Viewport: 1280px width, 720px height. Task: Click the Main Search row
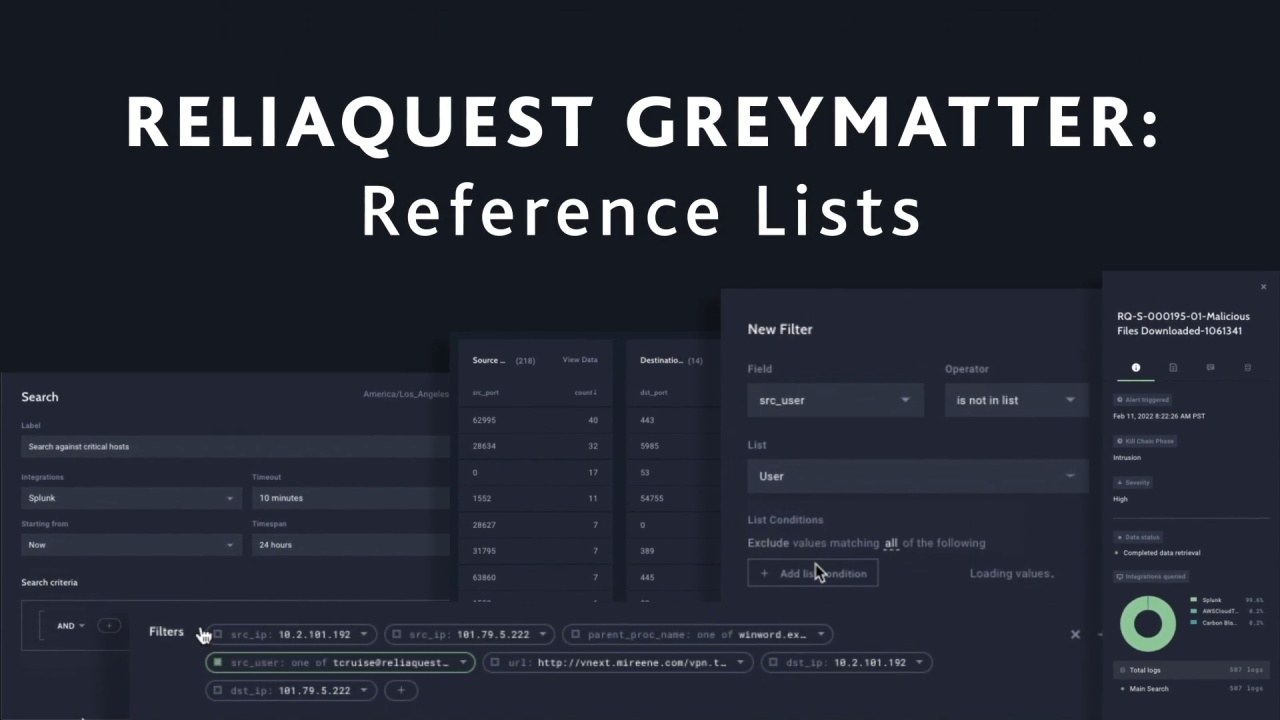(1190, 689)
